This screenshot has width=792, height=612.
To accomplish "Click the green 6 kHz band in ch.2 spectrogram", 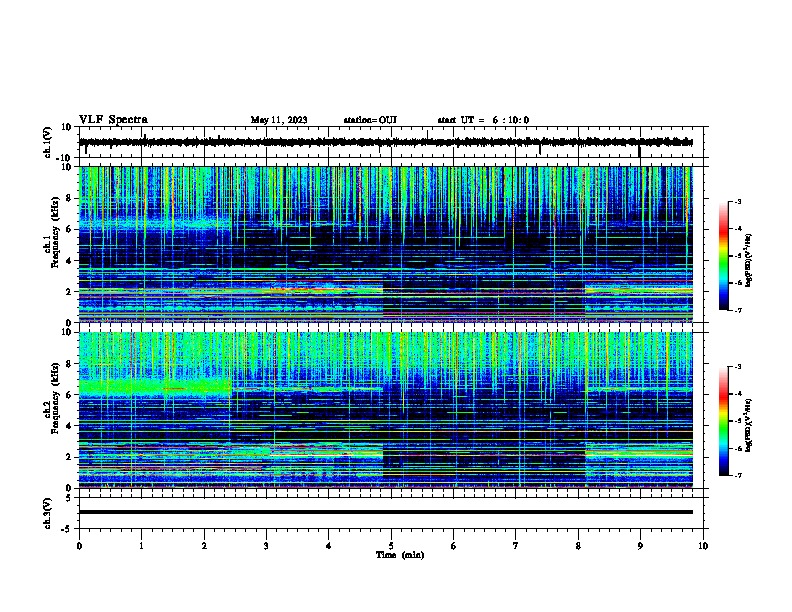I will (156, 387).
